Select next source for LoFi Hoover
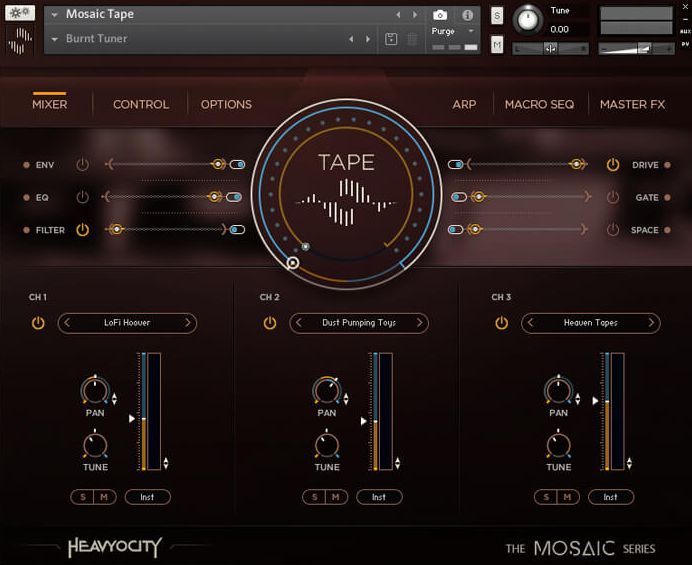692x565 pixels. pos(188,323)
